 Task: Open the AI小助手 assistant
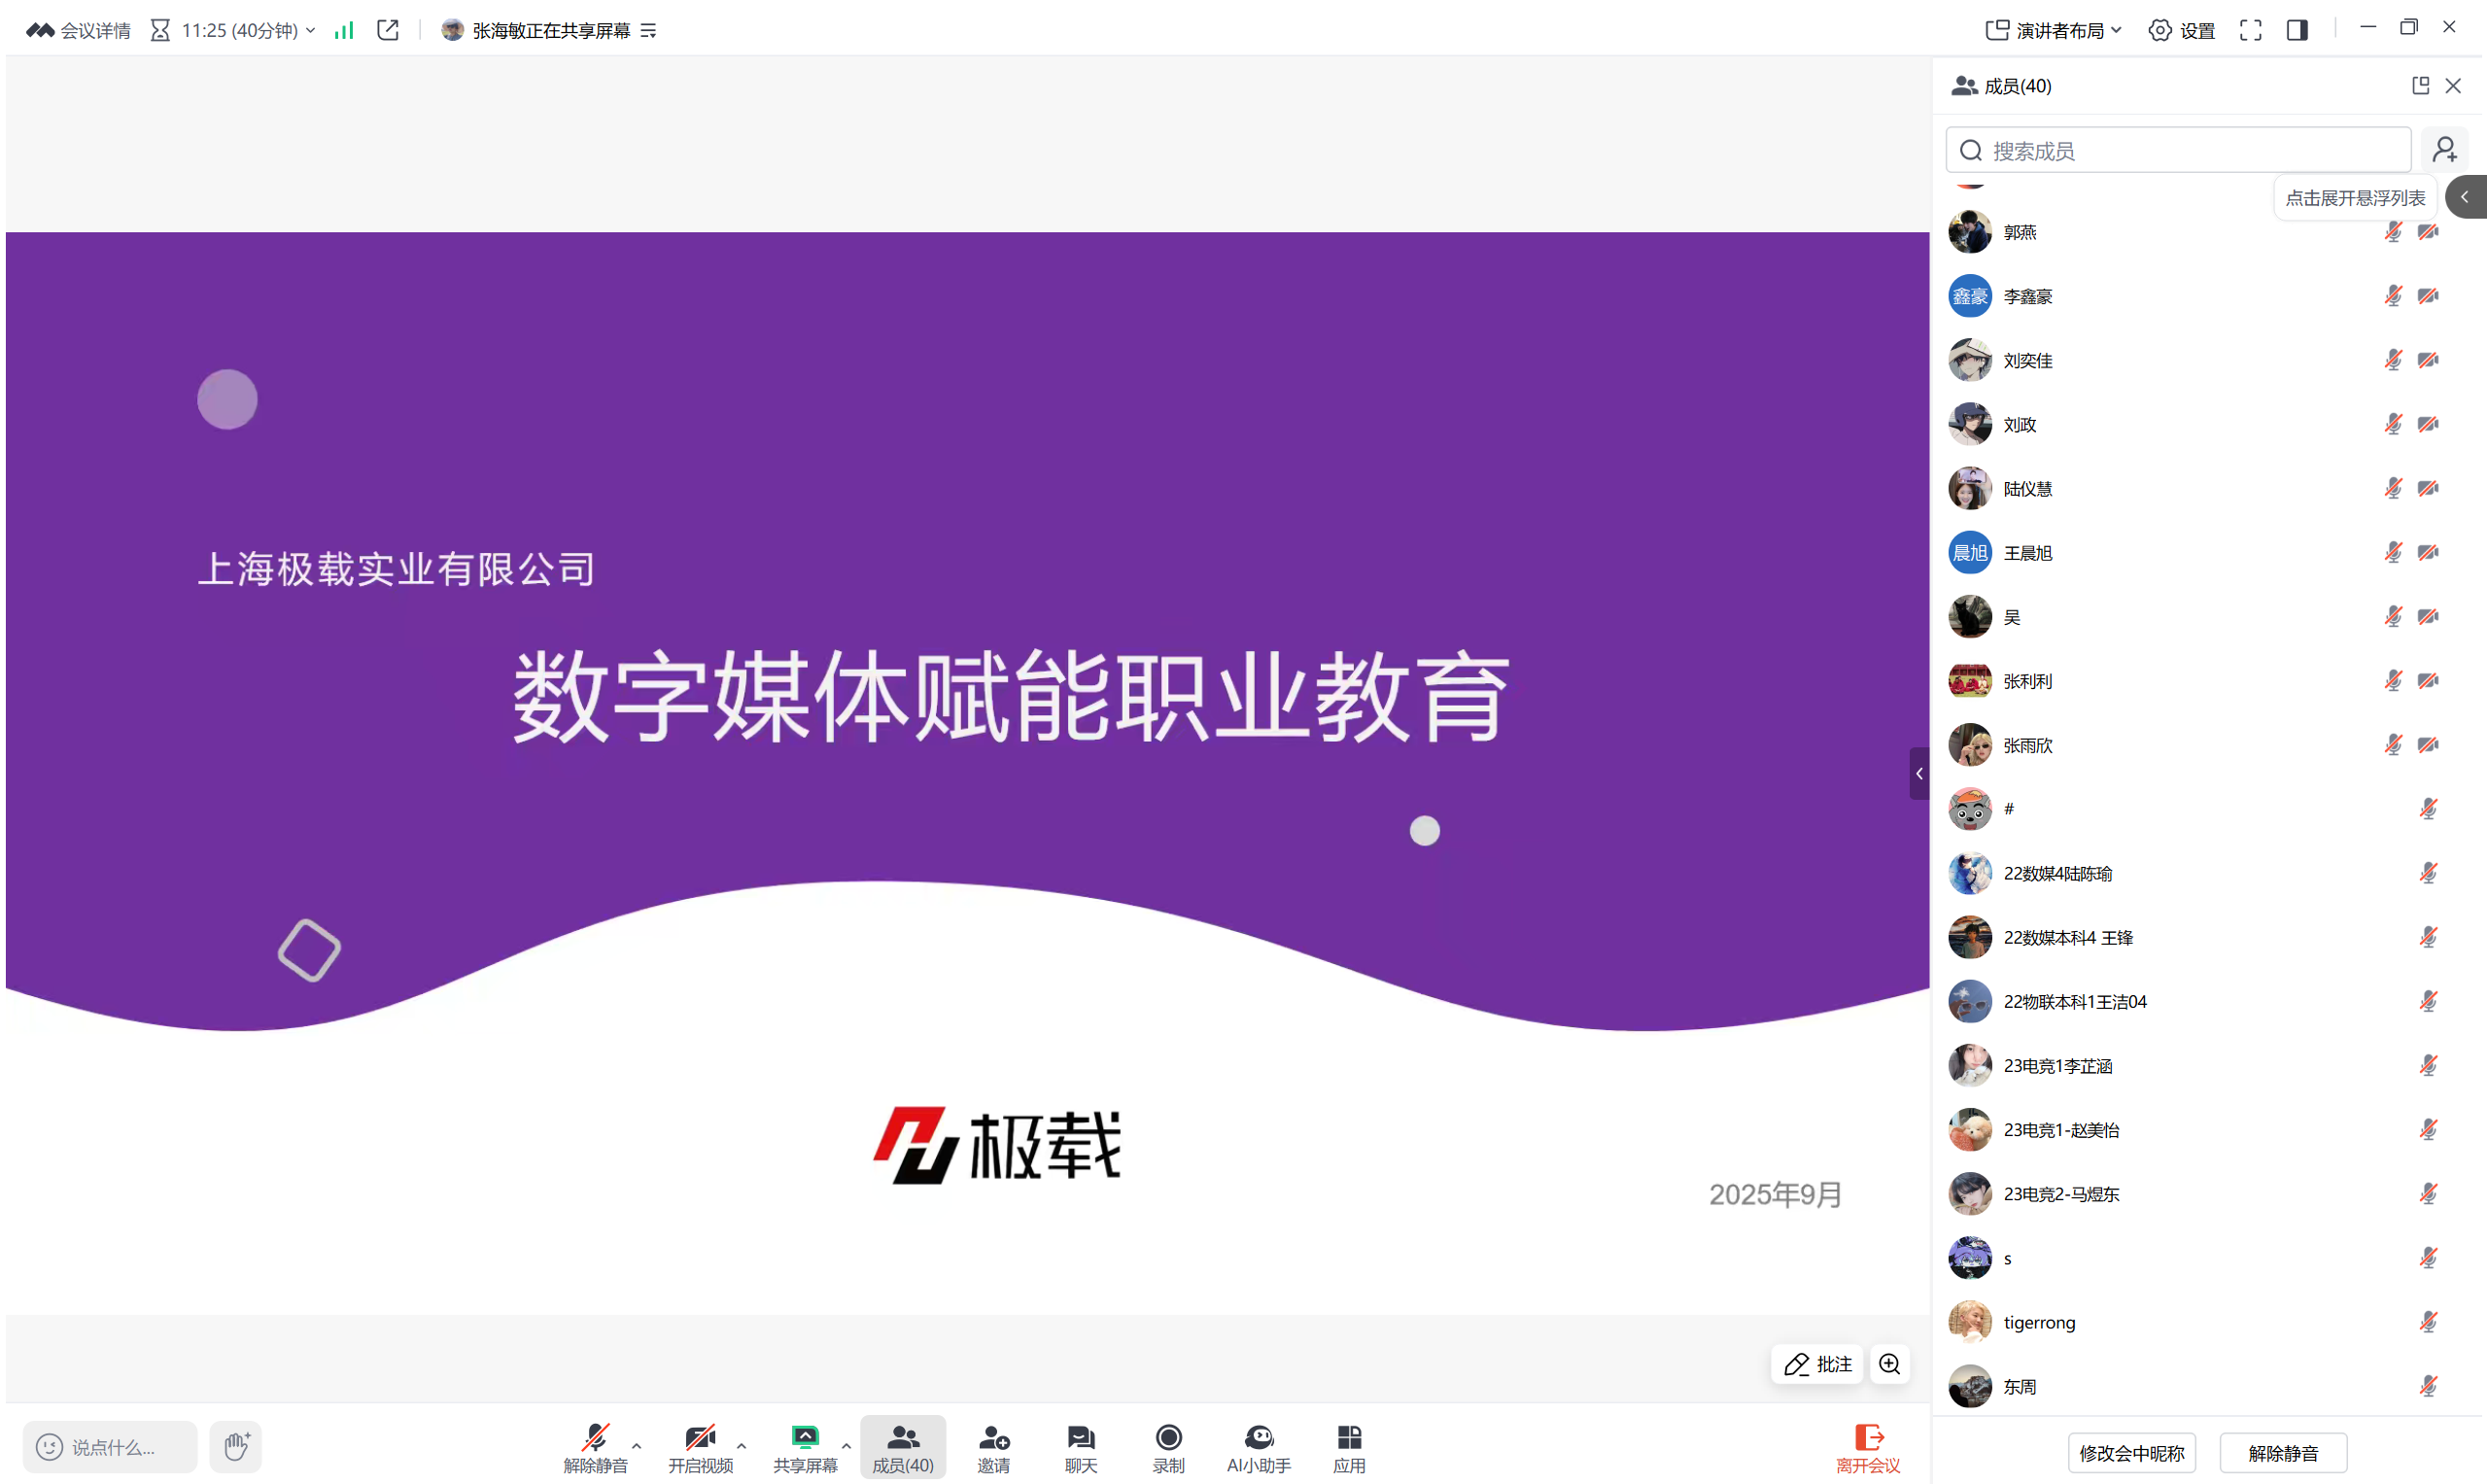1258,1447
